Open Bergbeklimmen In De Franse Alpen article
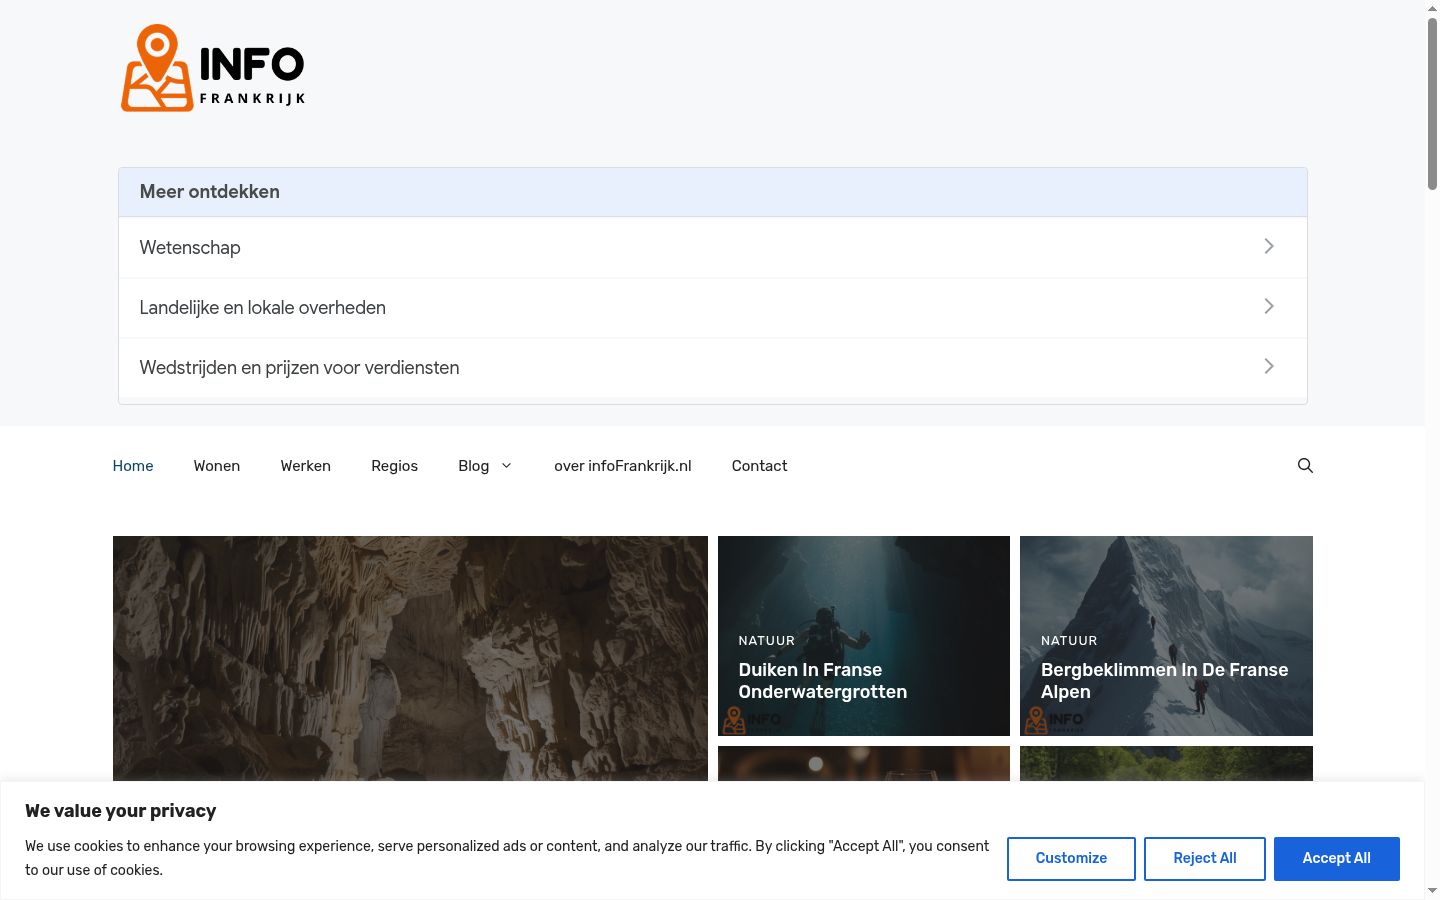Image resolution: width=1440 pixels, height=900 pixels. 1165,681
